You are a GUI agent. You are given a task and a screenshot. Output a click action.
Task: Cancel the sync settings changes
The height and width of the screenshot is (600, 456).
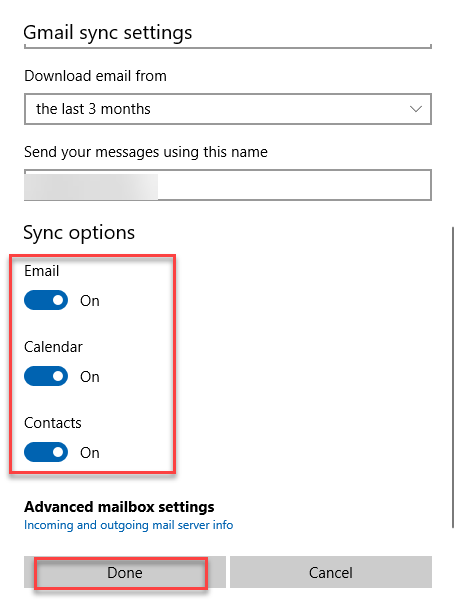(331, 572)
